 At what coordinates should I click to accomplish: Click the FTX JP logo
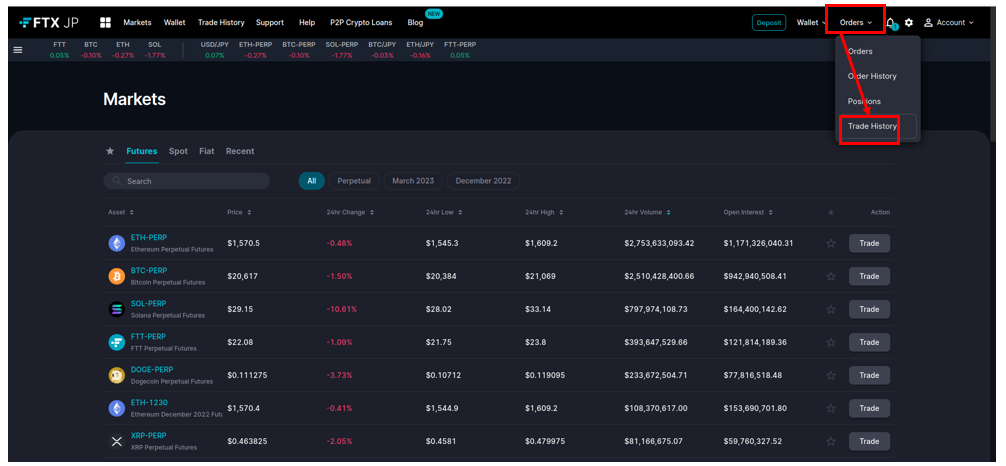coord(49,22)
